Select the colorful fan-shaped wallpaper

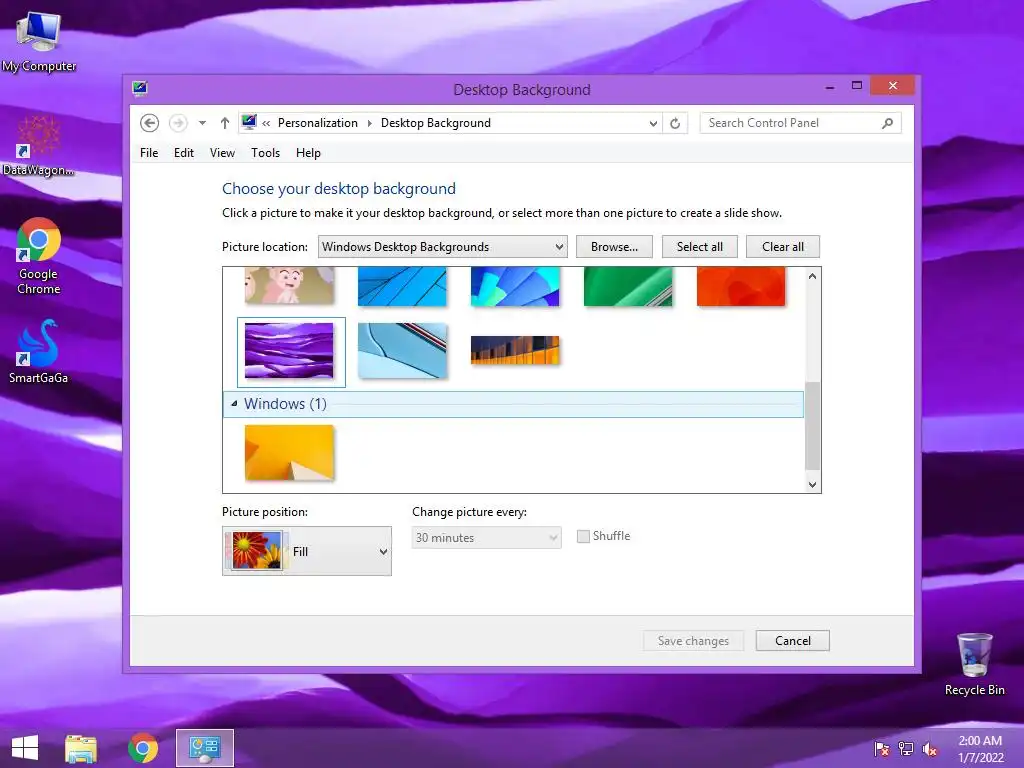coord(515,286)
